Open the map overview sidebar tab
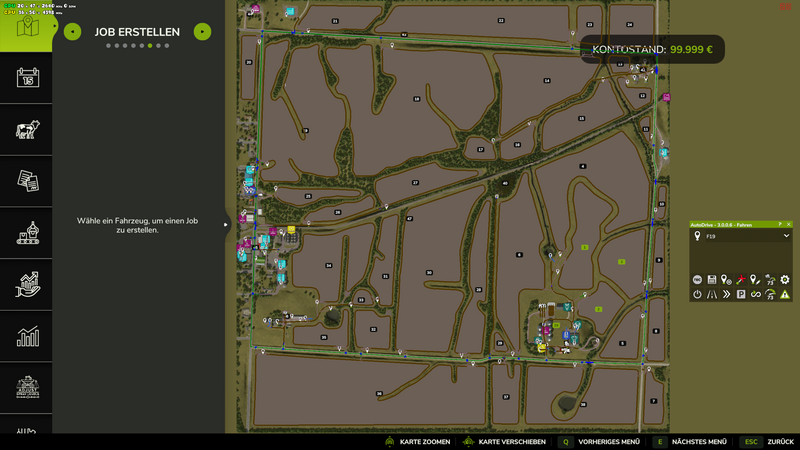Screen dimensions: 800x450 [28, 27]
